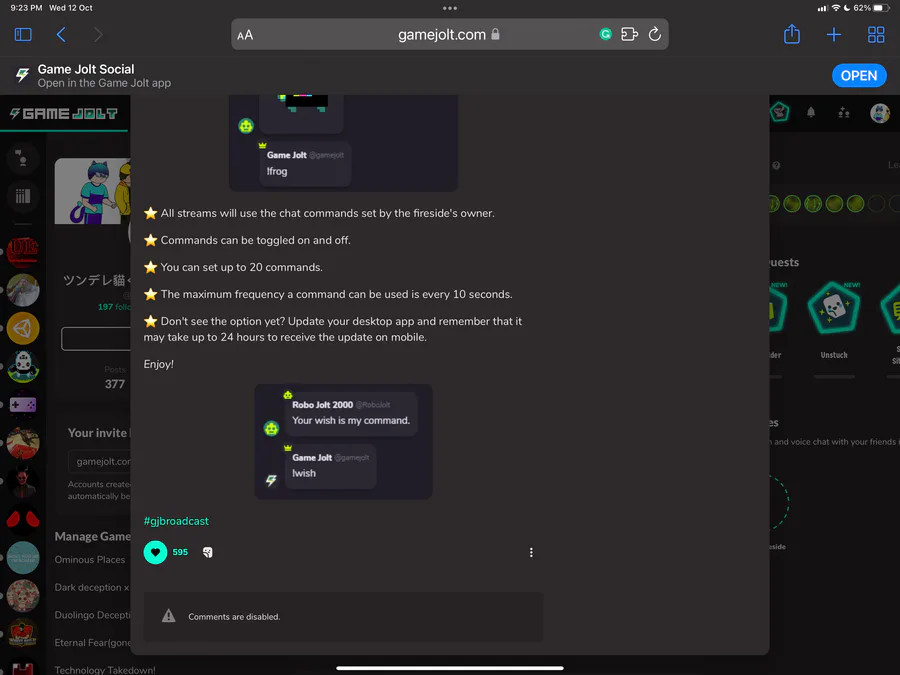Open the Safari share sheet

pyautogui.click(x=792, y=34)
